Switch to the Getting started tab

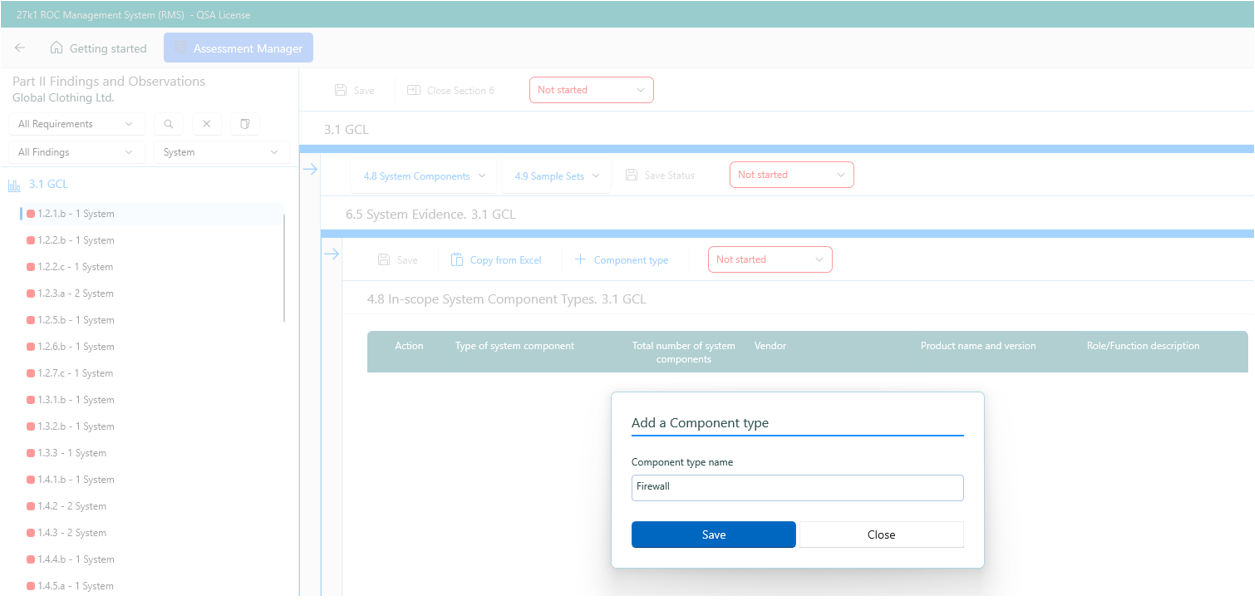coord(98,48)
